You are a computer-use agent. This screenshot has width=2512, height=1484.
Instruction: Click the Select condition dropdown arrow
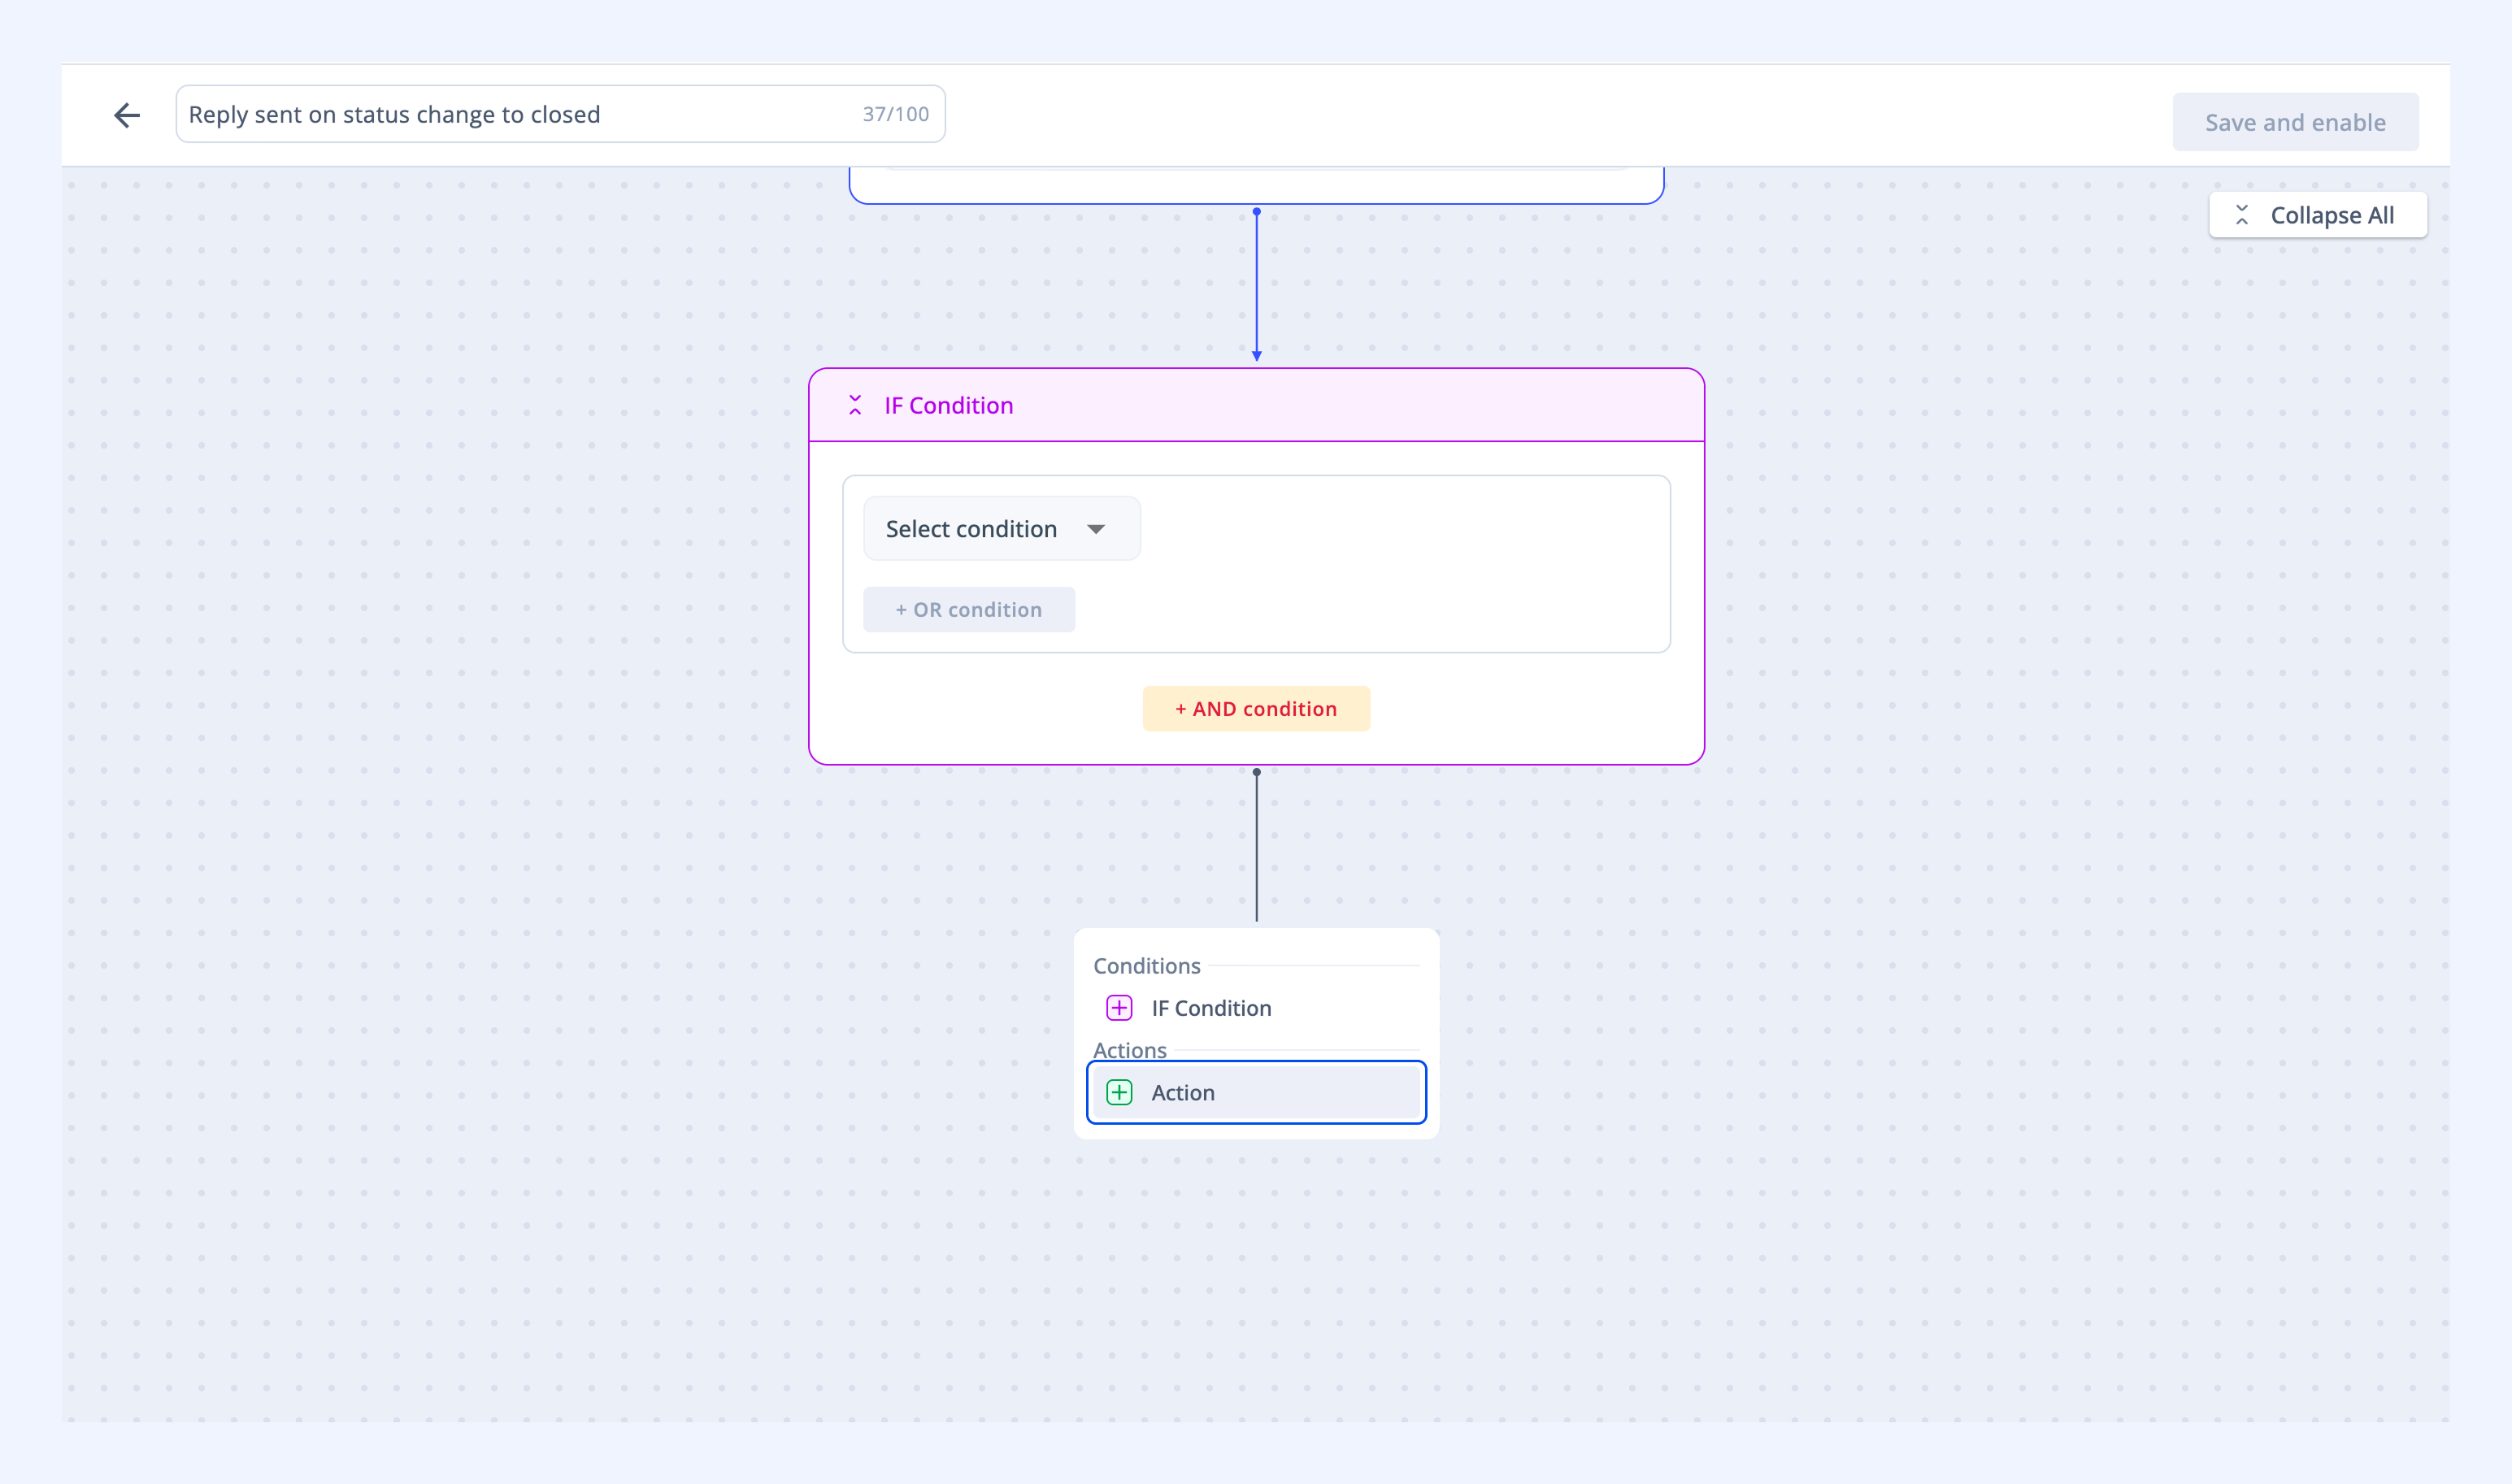(x=1096, y=530)
